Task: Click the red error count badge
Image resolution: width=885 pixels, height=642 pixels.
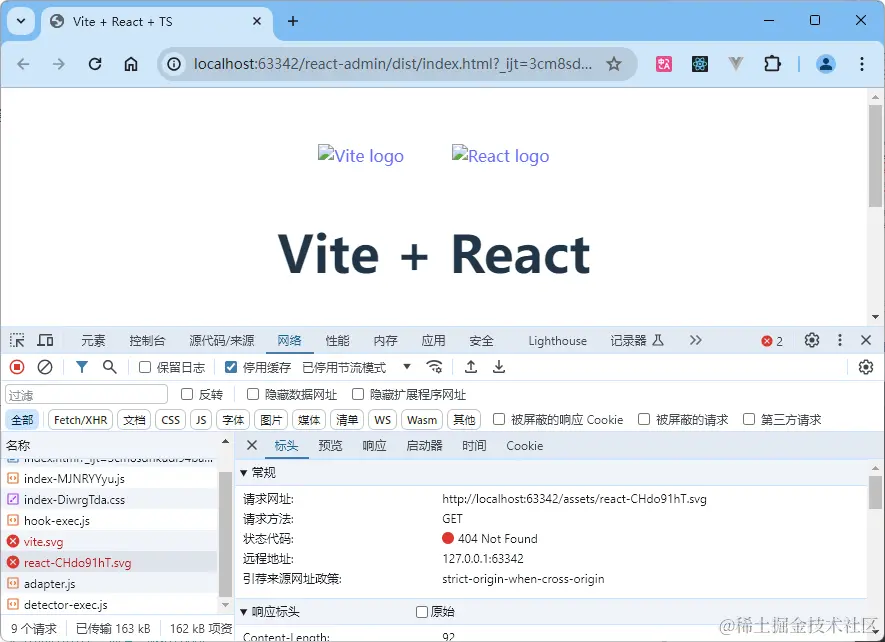Action: [772, 341]
